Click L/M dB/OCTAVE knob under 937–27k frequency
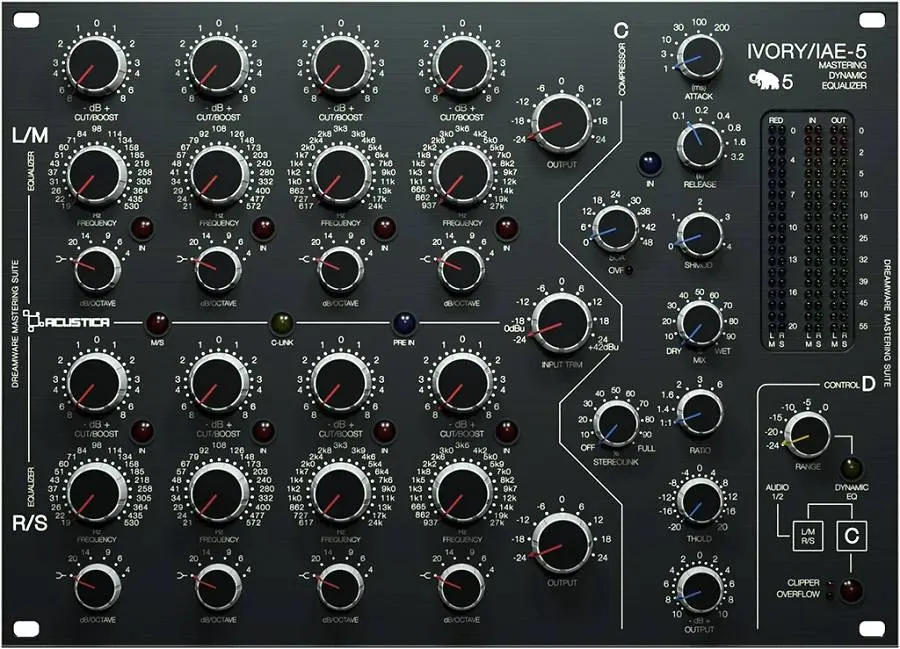Viewport: 900px width, 649px height. [461, 270]
